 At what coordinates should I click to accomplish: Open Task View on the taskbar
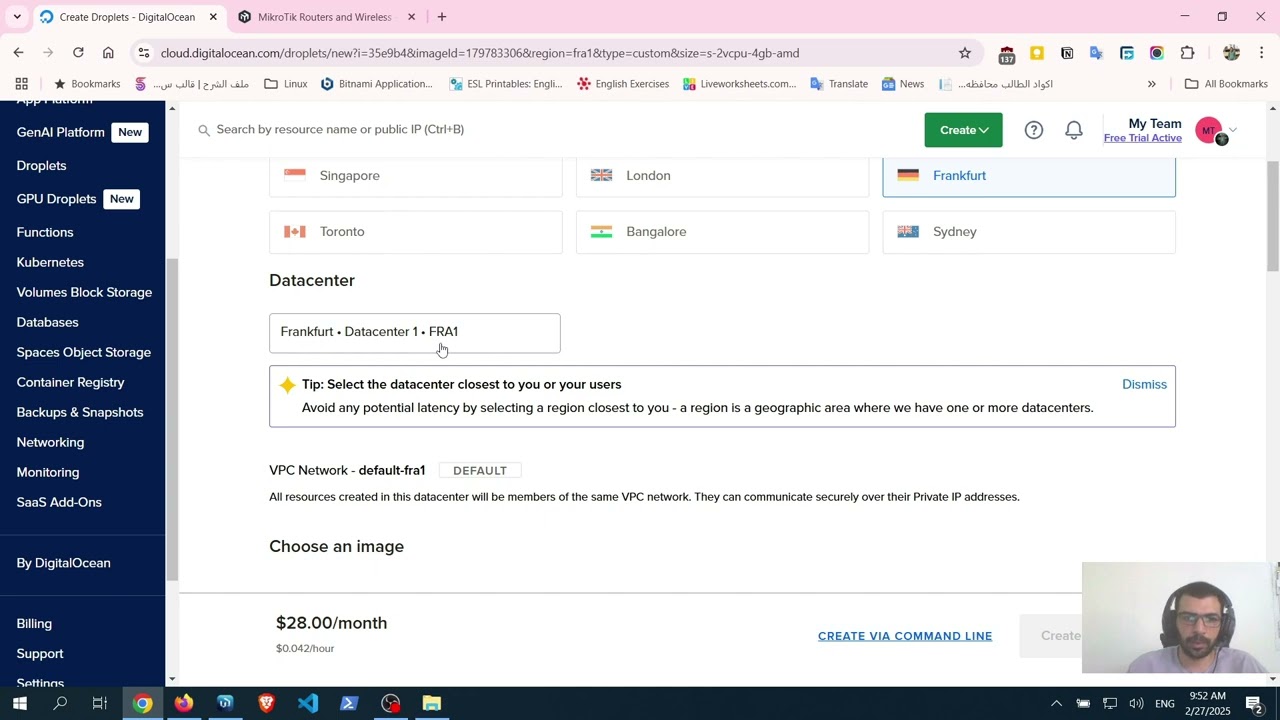[100, 703]
